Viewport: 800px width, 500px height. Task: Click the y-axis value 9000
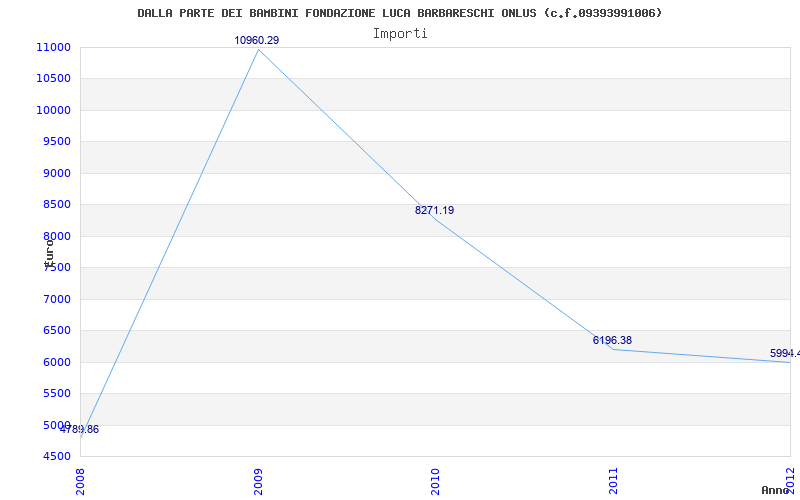(57, 173)
